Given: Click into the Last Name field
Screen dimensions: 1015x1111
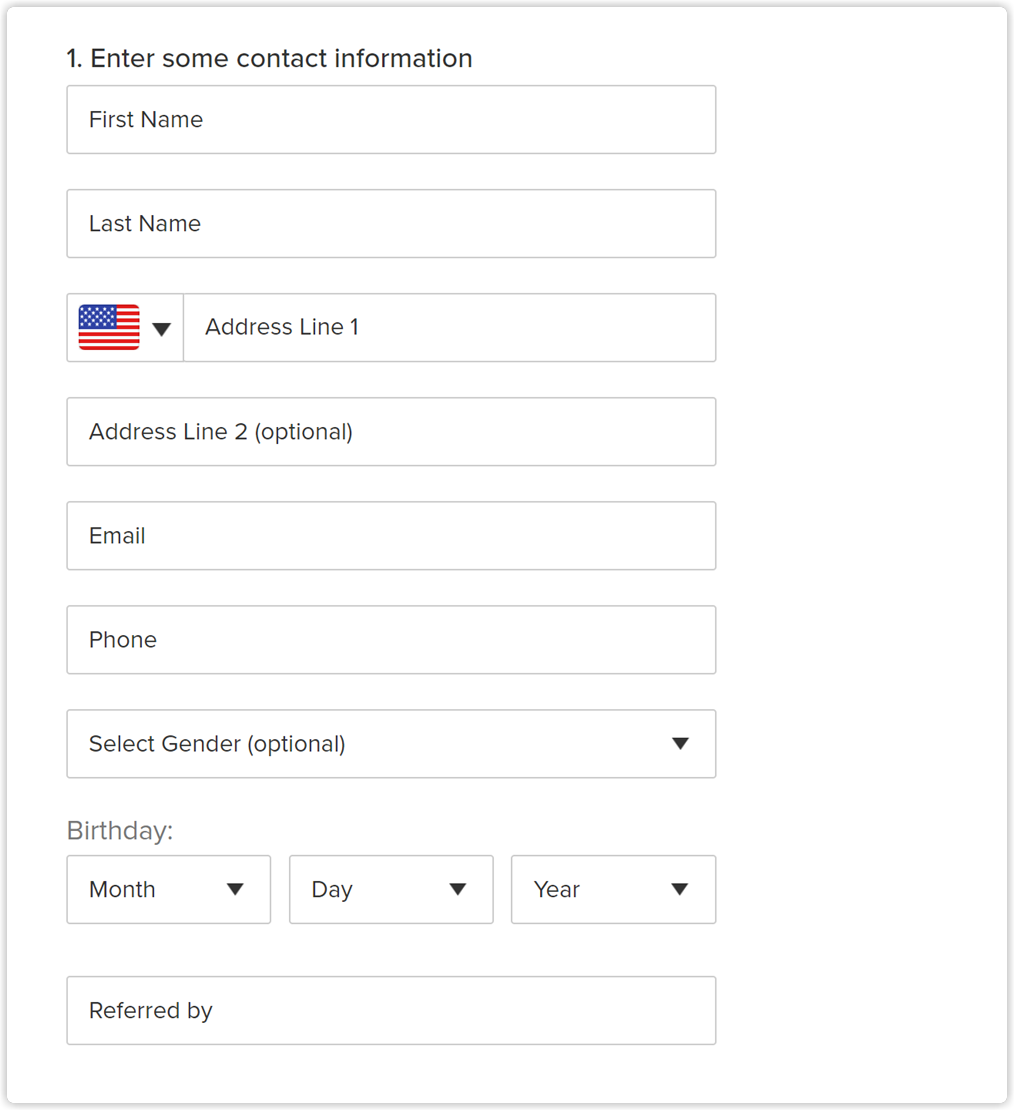Looking at the screenshot, I should coord(391,224).
